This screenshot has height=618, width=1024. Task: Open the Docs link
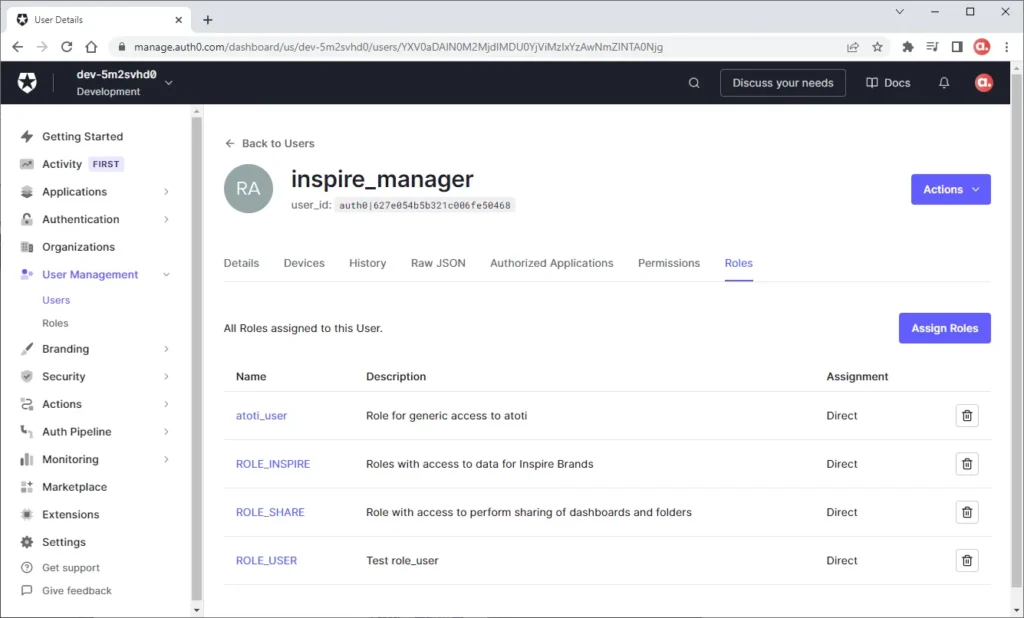888,83
